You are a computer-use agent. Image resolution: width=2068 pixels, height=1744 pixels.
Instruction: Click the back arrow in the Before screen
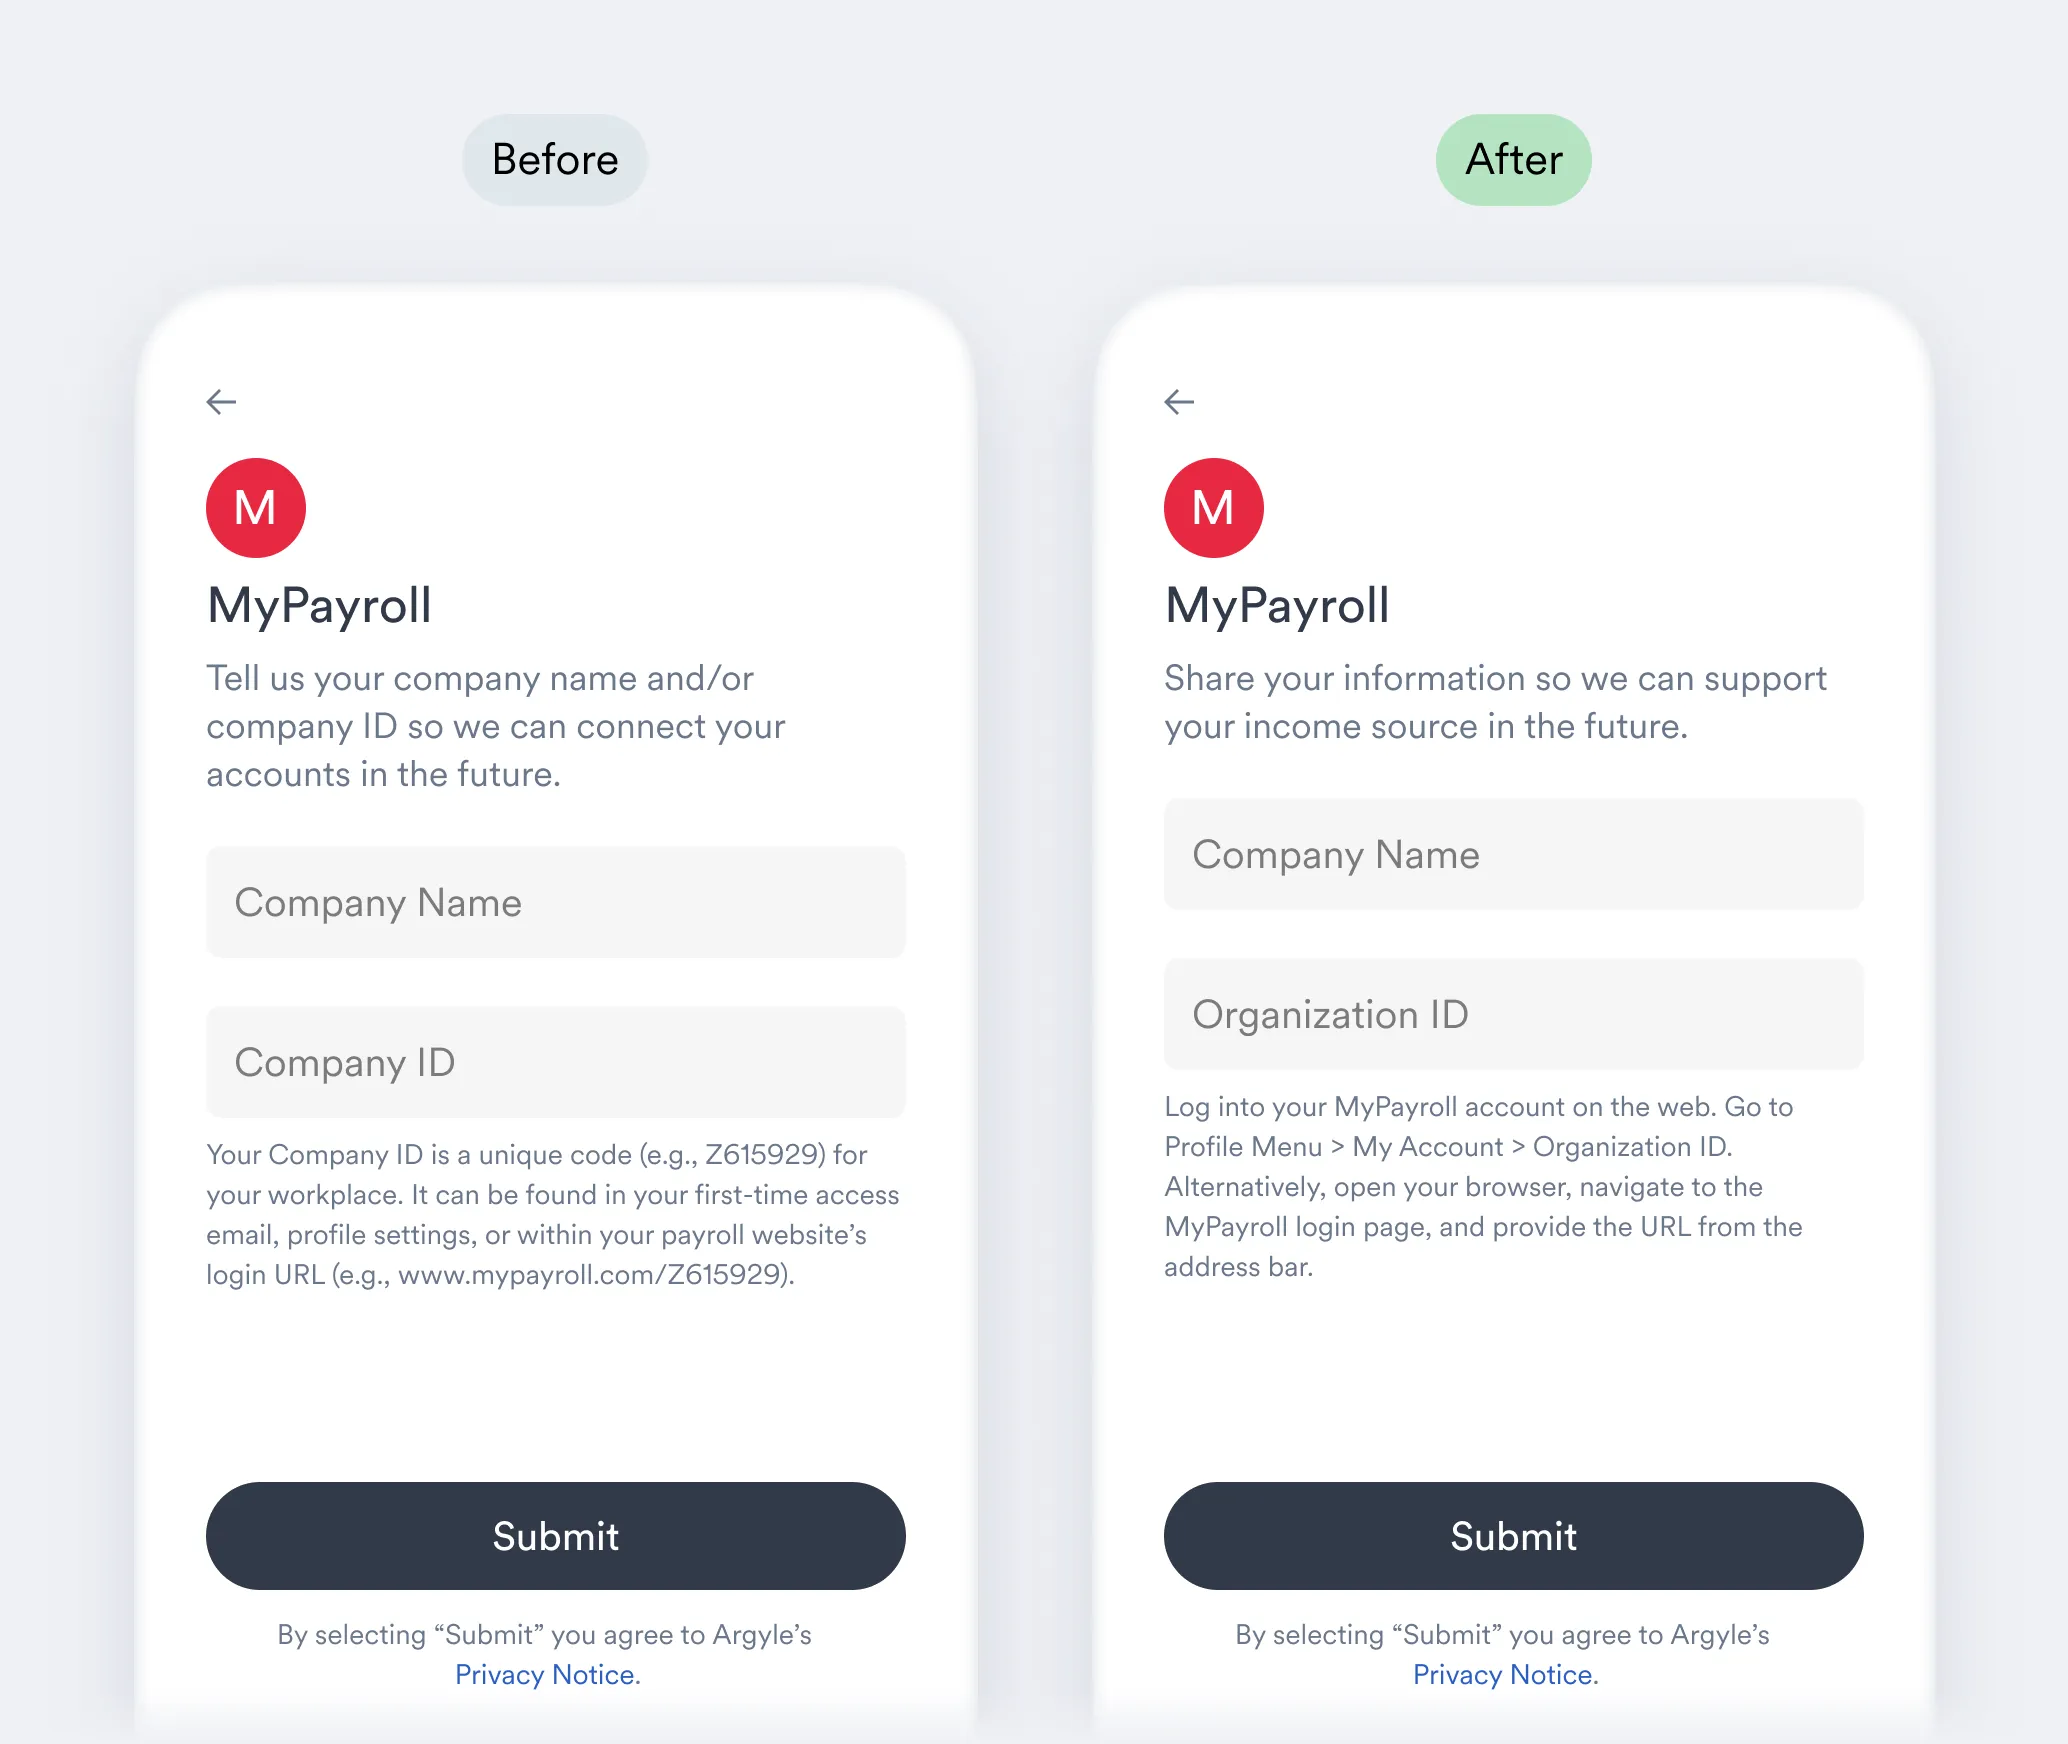point(221,402)
